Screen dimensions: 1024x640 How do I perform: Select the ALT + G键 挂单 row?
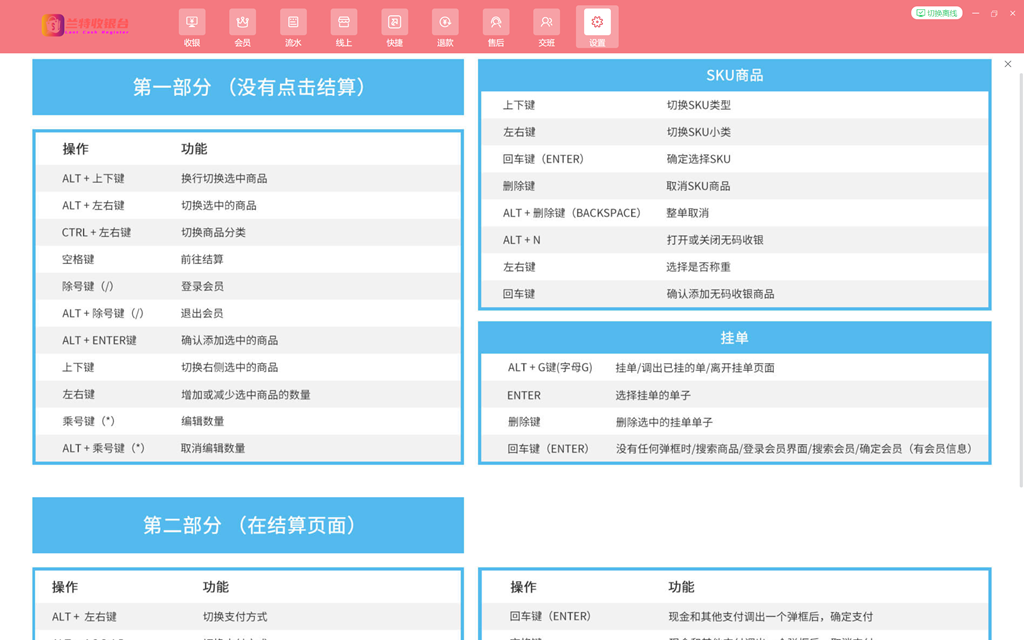[734, 368]
